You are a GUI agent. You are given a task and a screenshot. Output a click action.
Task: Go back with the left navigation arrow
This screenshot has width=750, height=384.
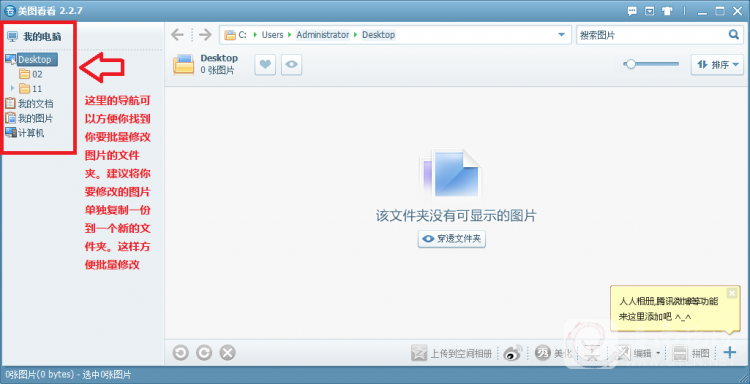pos(177,35)
